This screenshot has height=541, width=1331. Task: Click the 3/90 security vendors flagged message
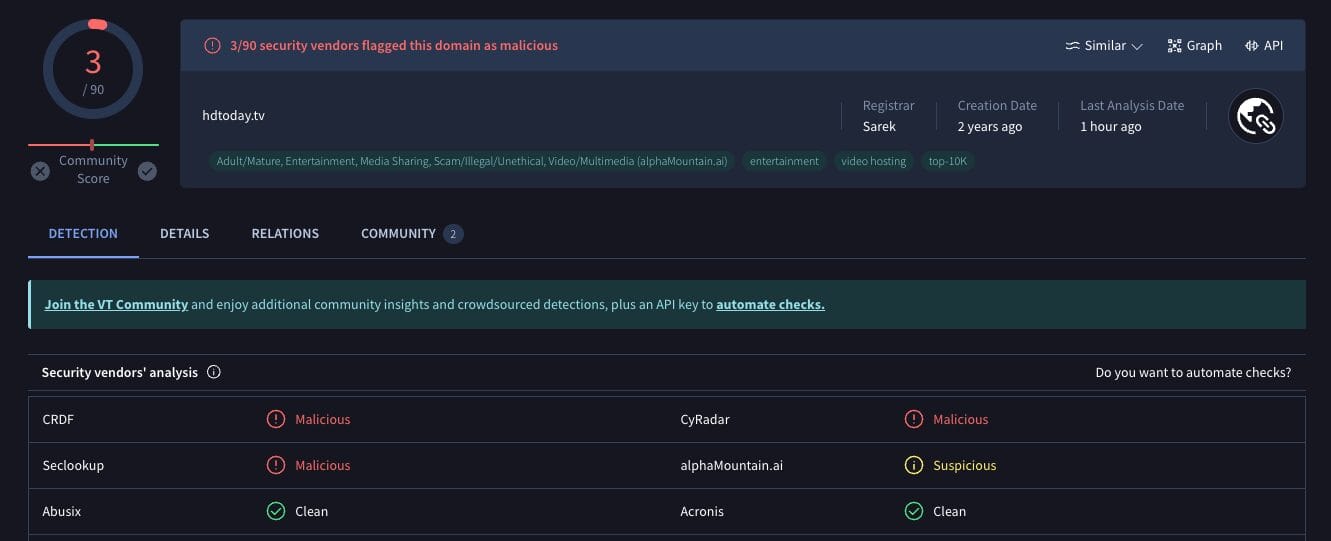coord(393,45)
